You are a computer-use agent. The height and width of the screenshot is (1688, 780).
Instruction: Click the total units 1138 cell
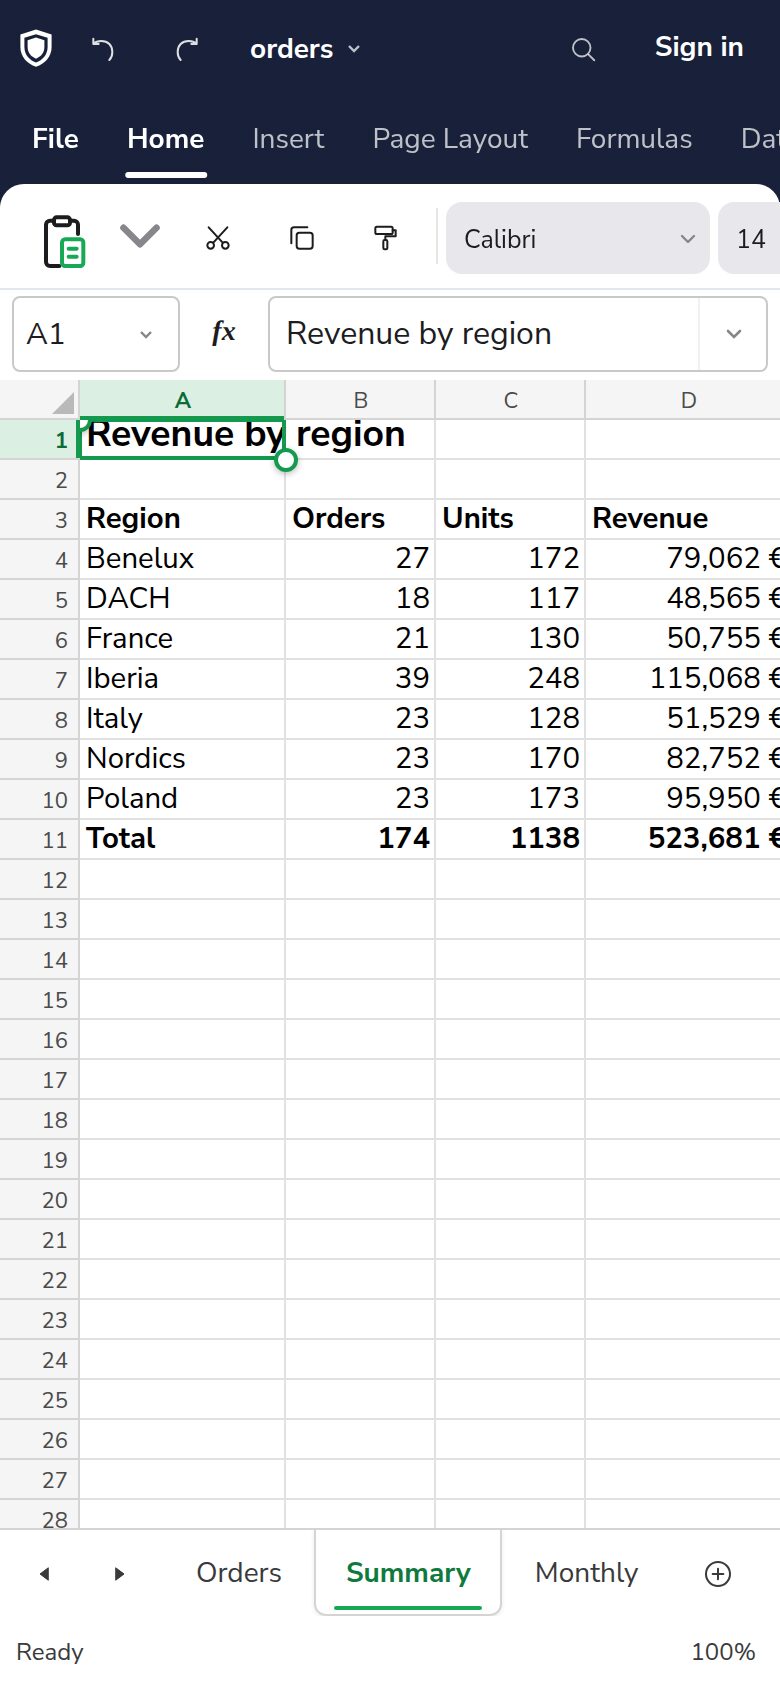point(510,839)
